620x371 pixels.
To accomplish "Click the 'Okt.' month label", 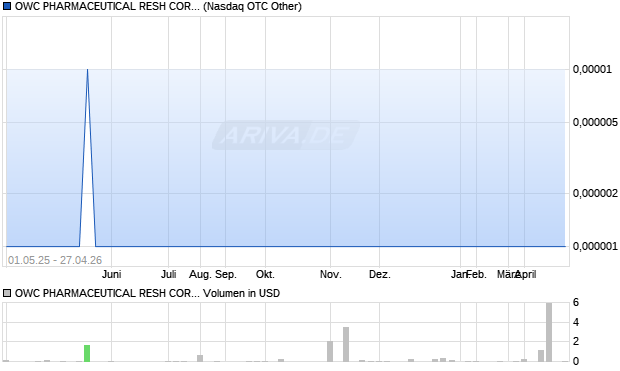I will tap(265, 274).
